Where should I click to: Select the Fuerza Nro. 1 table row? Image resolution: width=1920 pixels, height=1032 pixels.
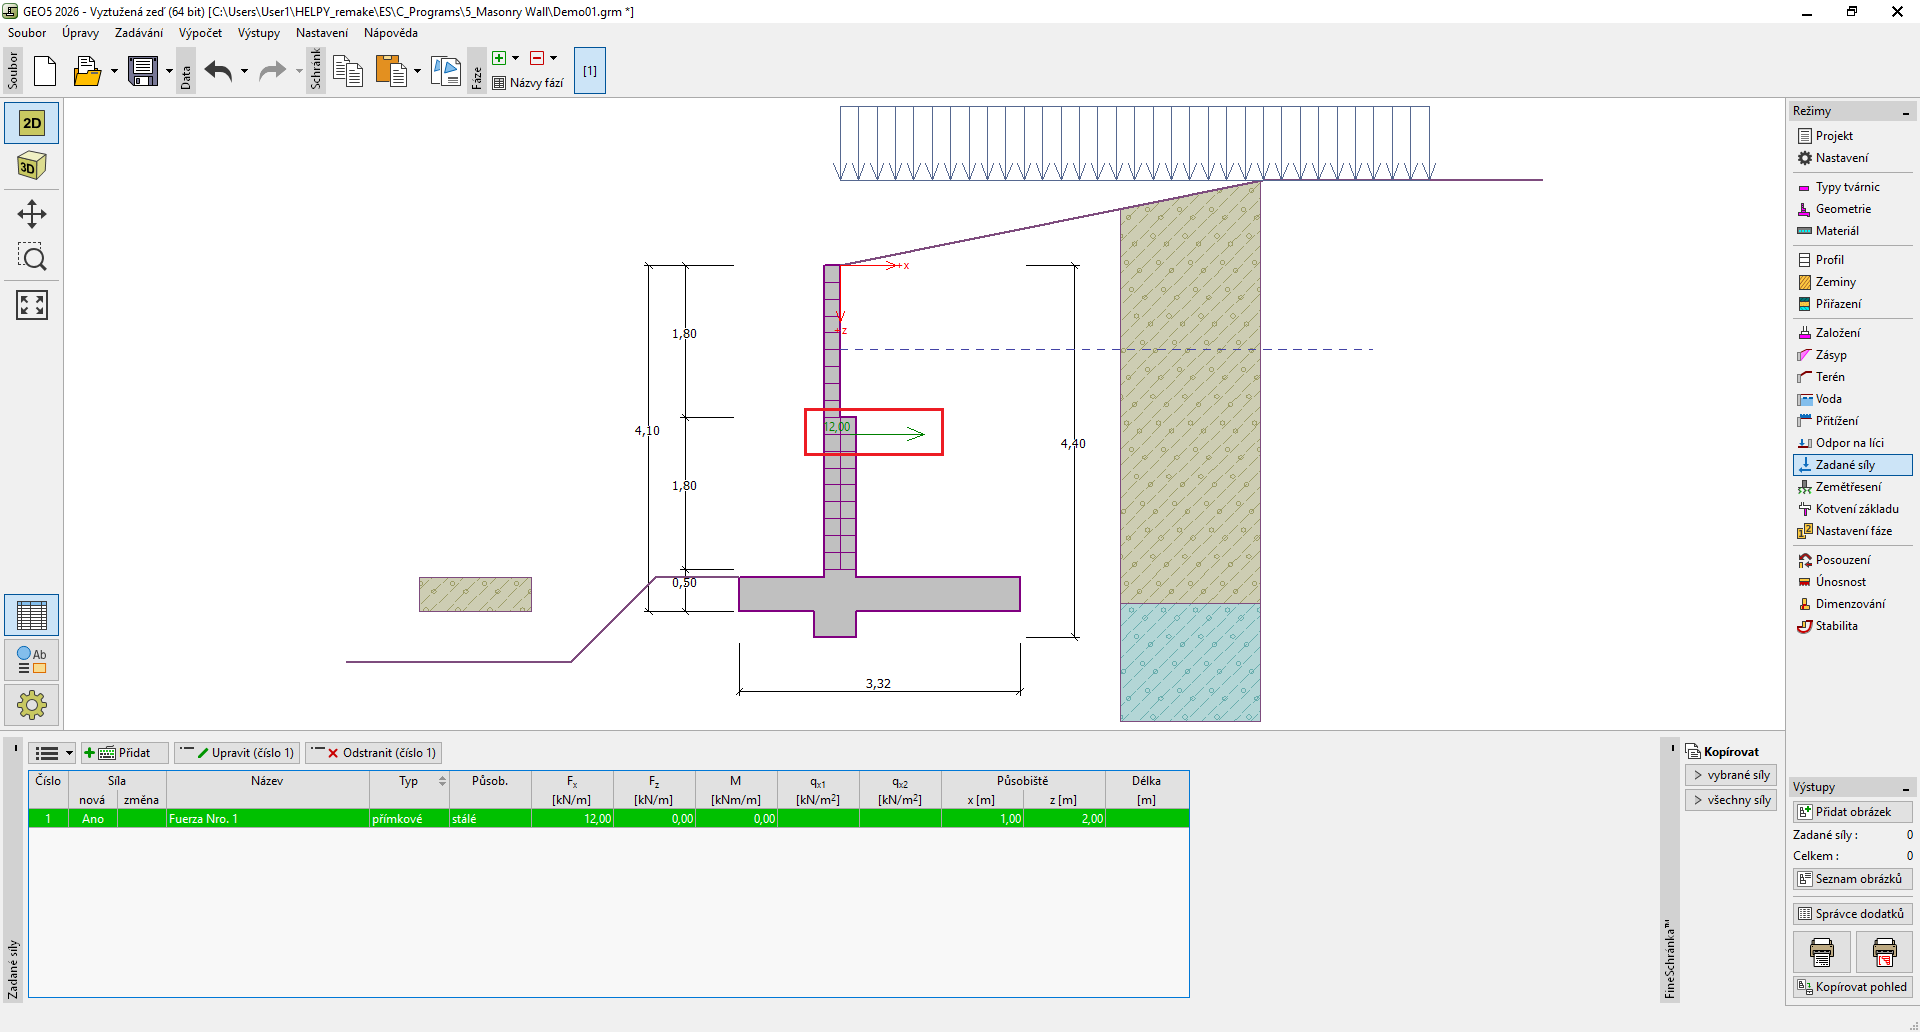pyautogui.click(x=267, y=819)
